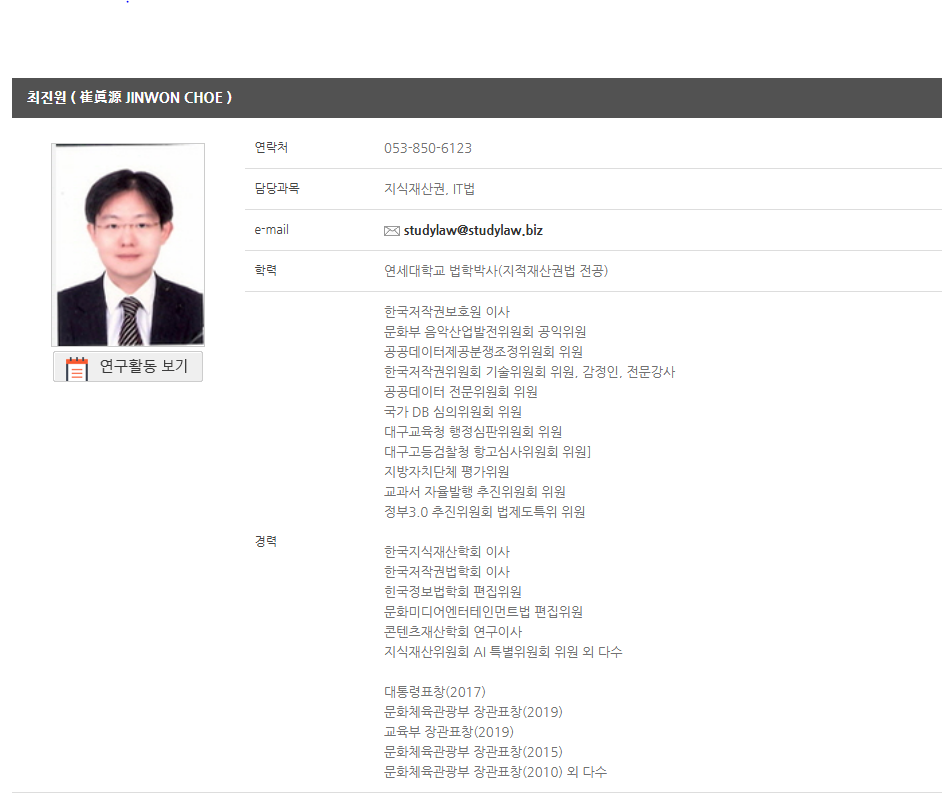Click the calendar icon beside 연구활동 보기
952x793 pixels.
pos(76,368)
